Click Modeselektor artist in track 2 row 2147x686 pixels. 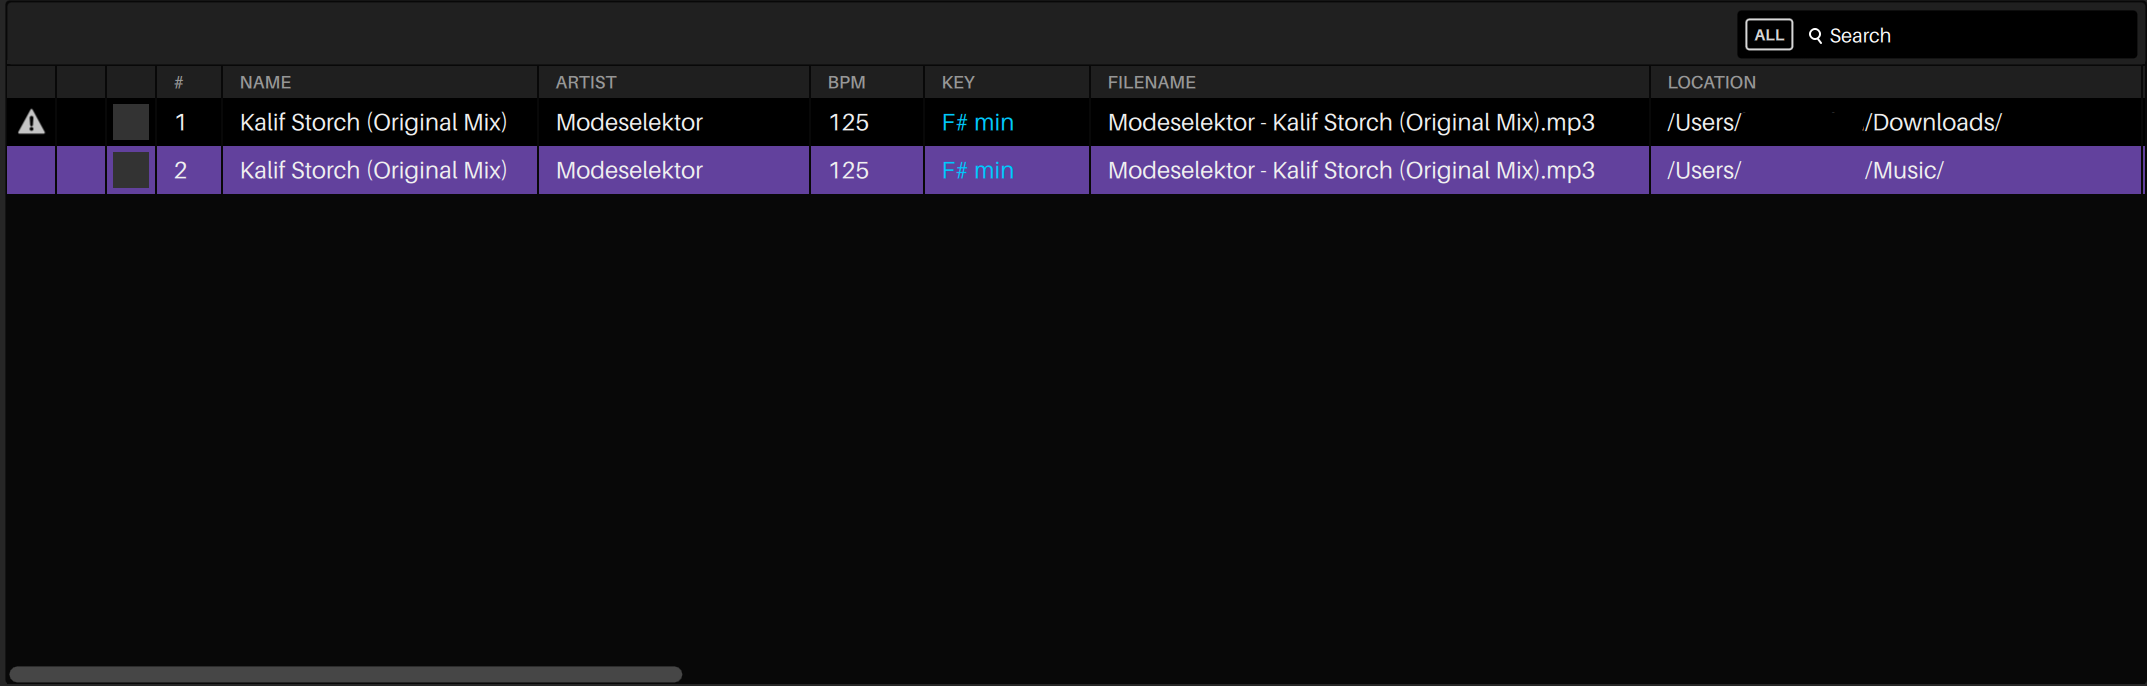click(629, 170)
